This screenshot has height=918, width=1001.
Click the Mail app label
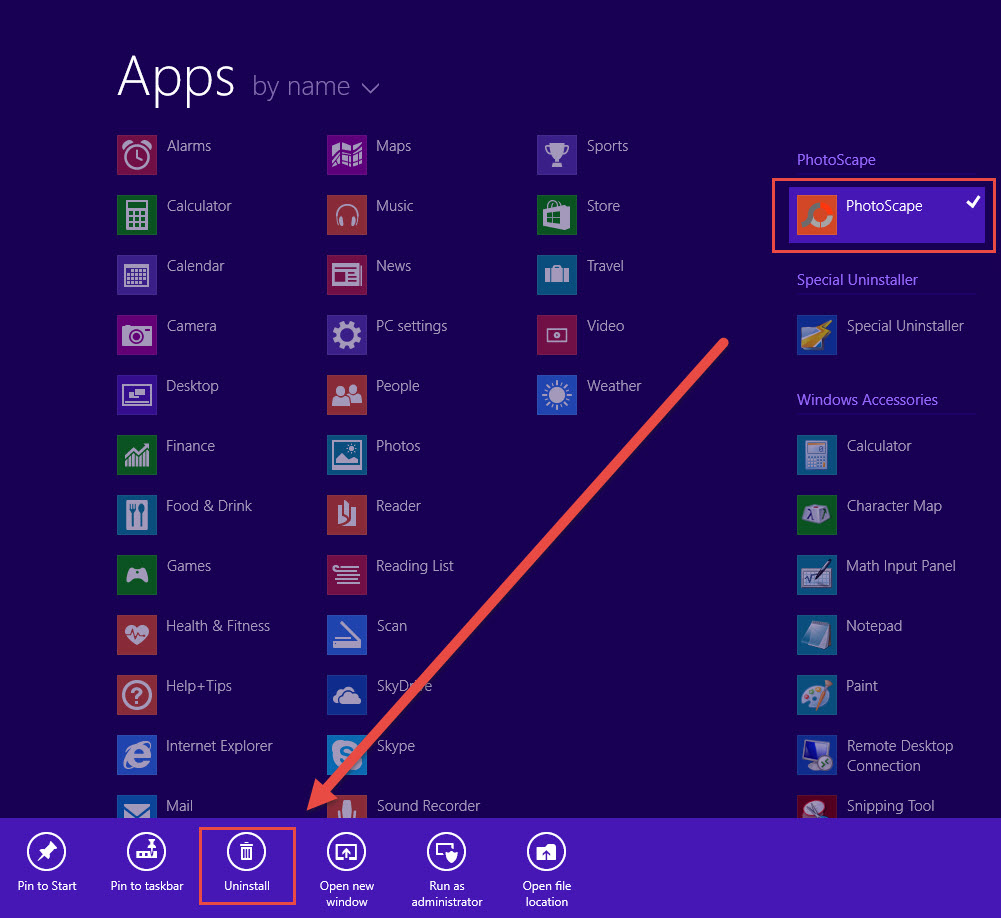pyautogui.click(x=179, y=806)
